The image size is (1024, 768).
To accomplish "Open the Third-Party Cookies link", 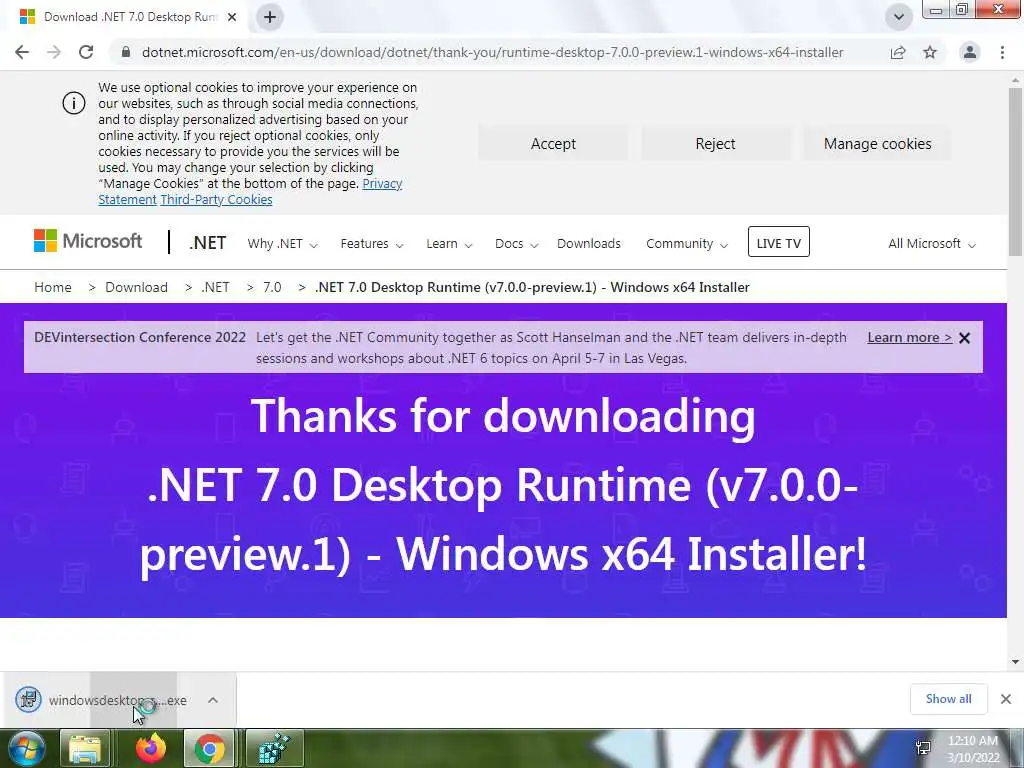I will coord(216,200).
